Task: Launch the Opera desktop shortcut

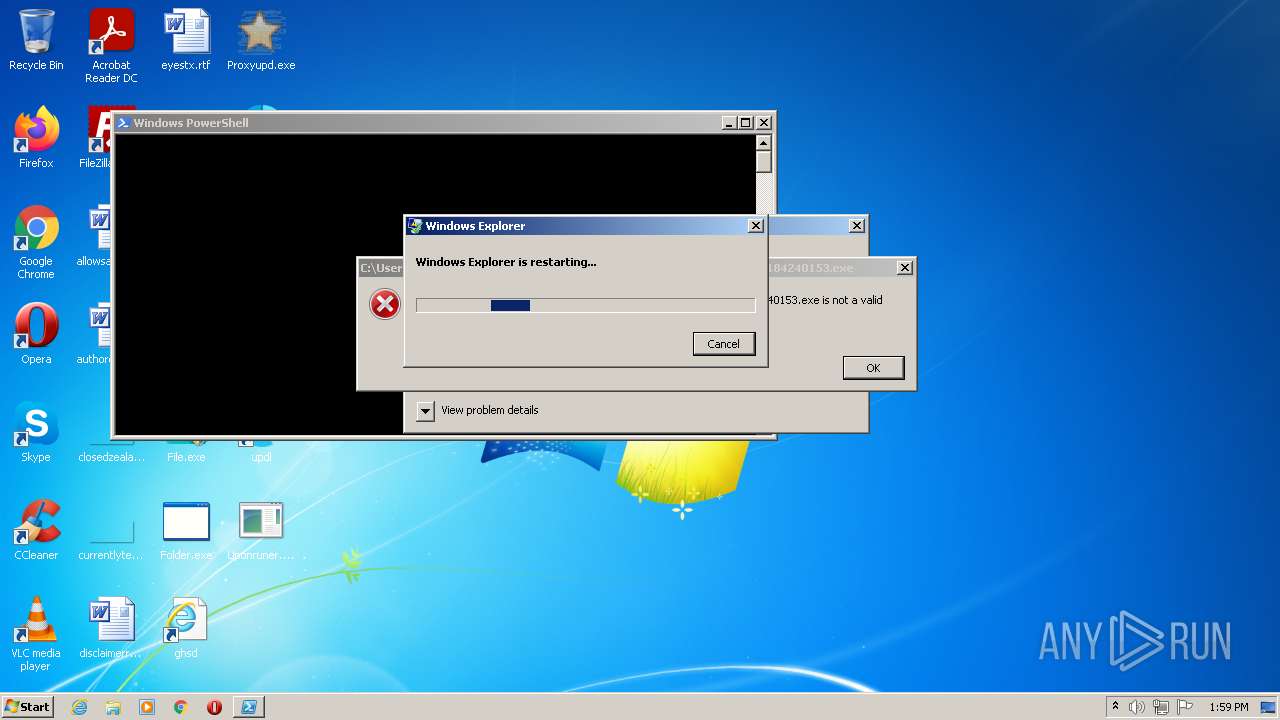Action: pos(36,334)
